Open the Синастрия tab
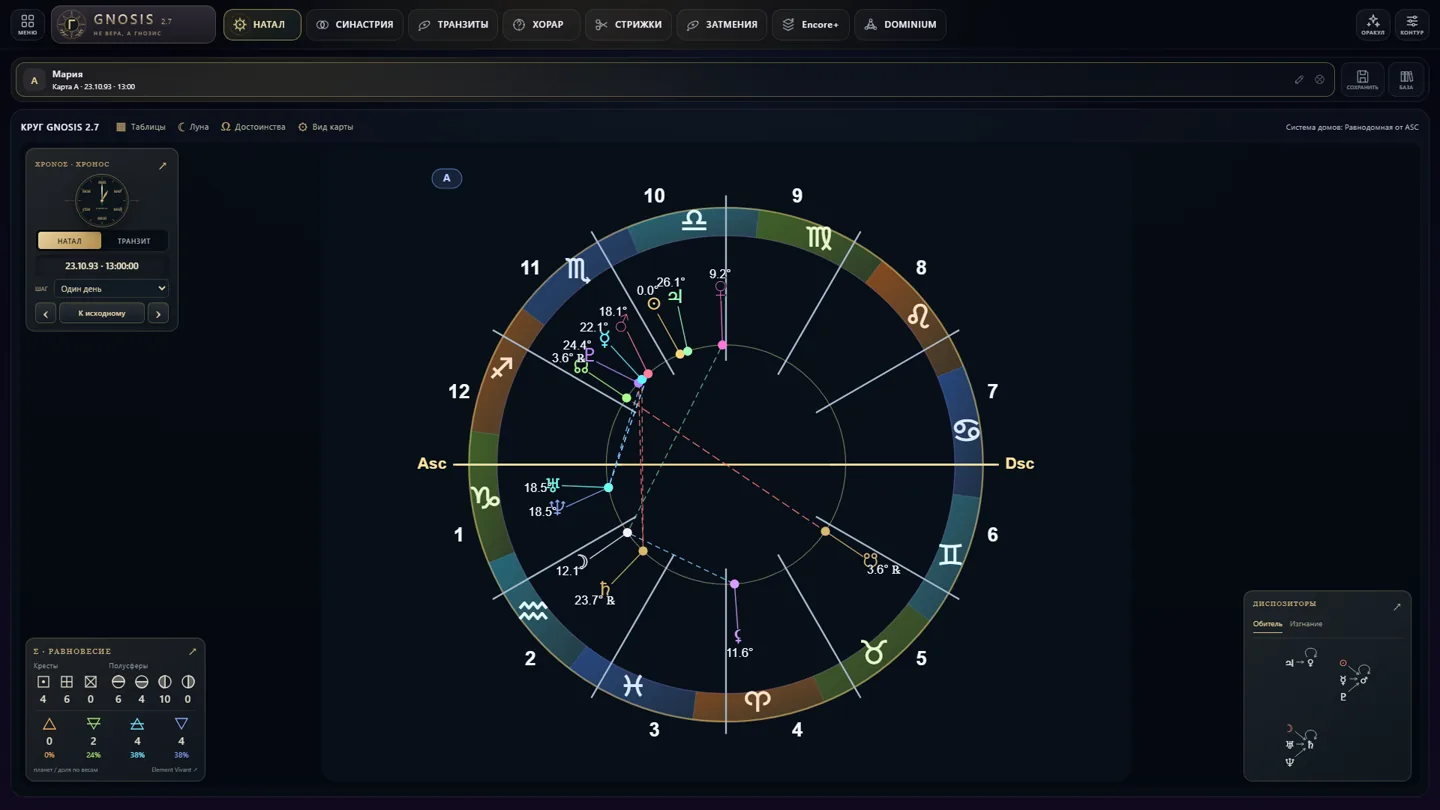This screenshot has width=1440, height=810. 355,24
